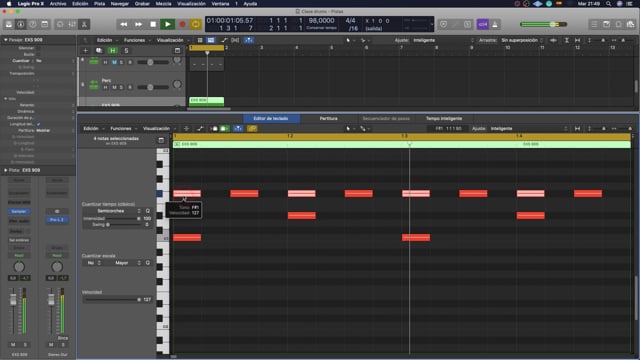Click the global solo S button

click(126, 51)
